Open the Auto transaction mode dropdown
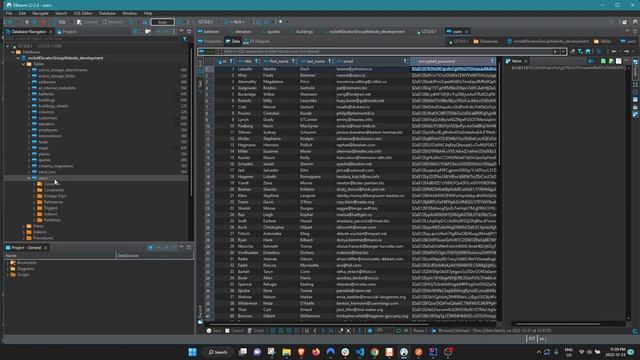 (x=162, y=22)
